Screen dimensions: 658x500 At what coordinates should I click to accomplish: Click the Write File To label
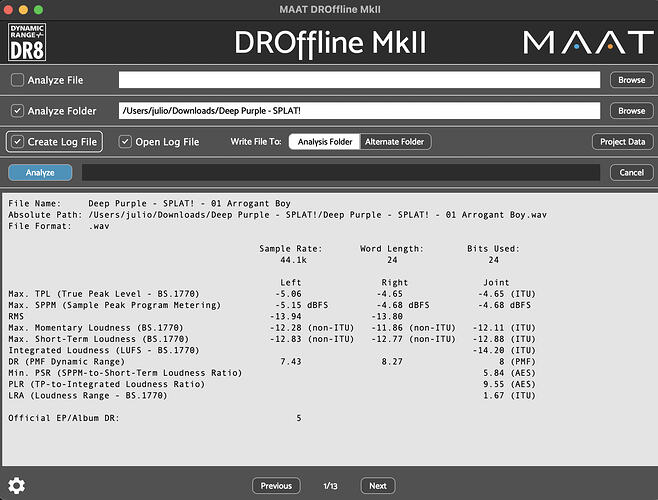click(x=256, y=142)
